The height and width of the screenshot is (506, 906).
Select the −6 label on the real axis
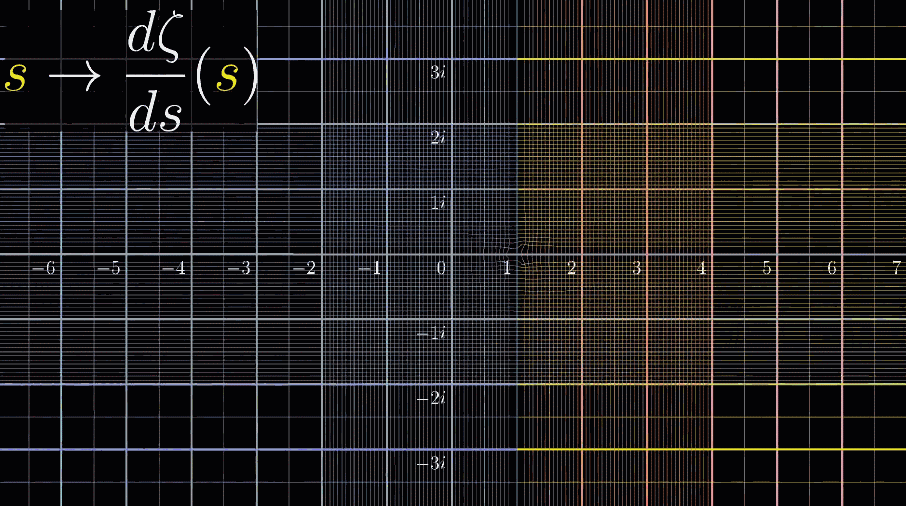43,269
